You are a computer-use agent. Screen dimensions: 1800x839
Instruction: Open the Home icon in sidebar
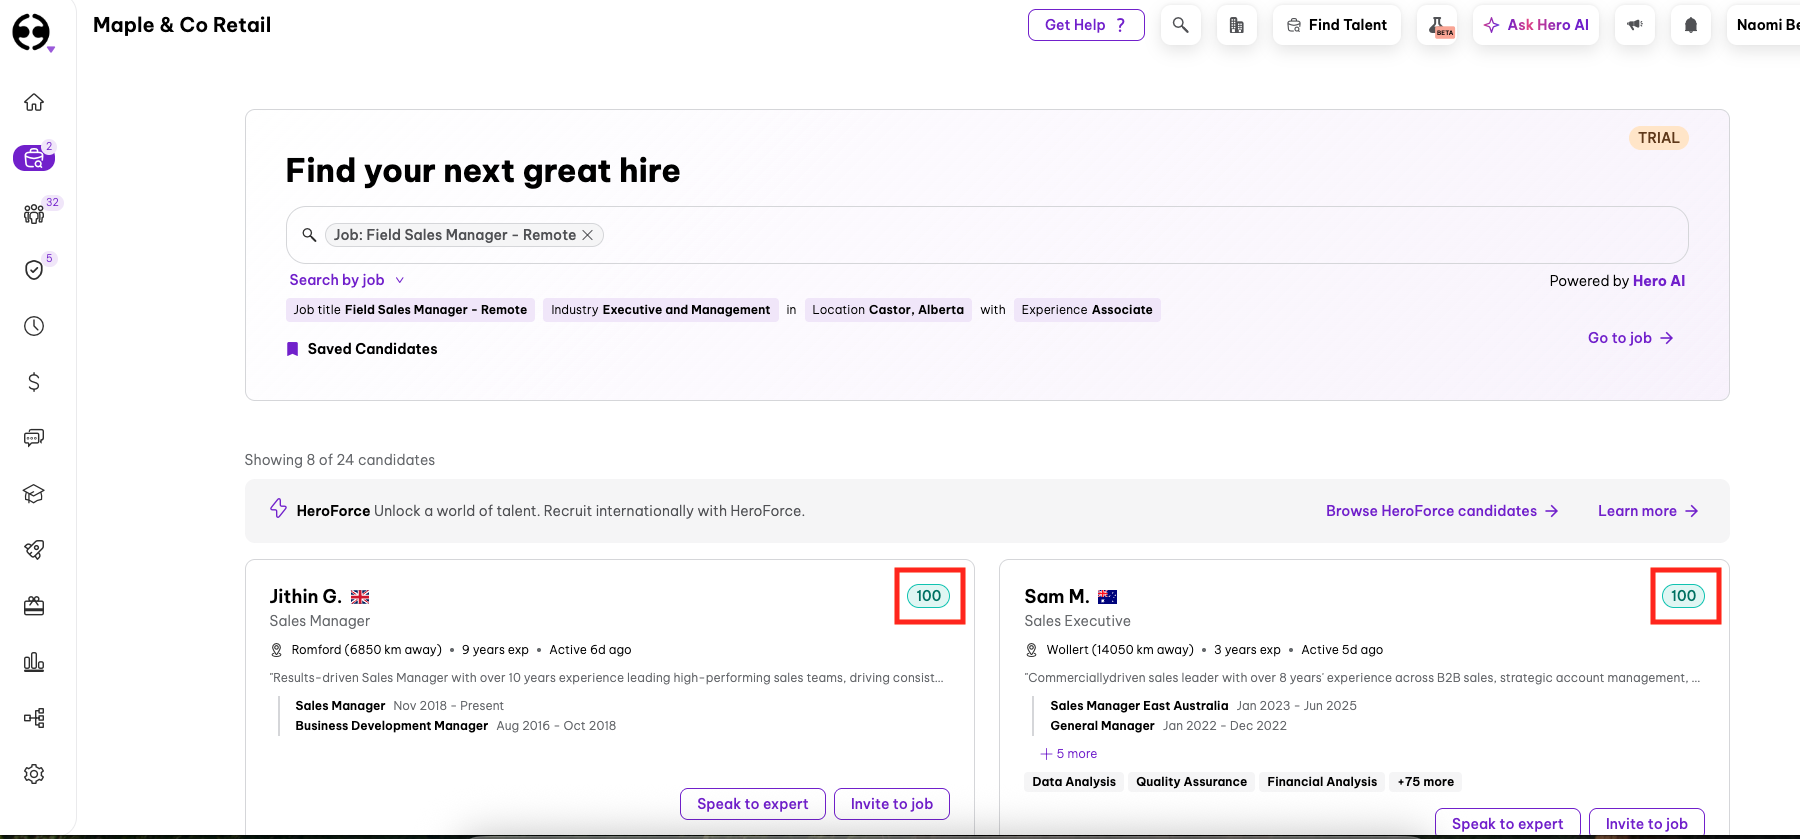pyautogui.click(x=34, y=102)
